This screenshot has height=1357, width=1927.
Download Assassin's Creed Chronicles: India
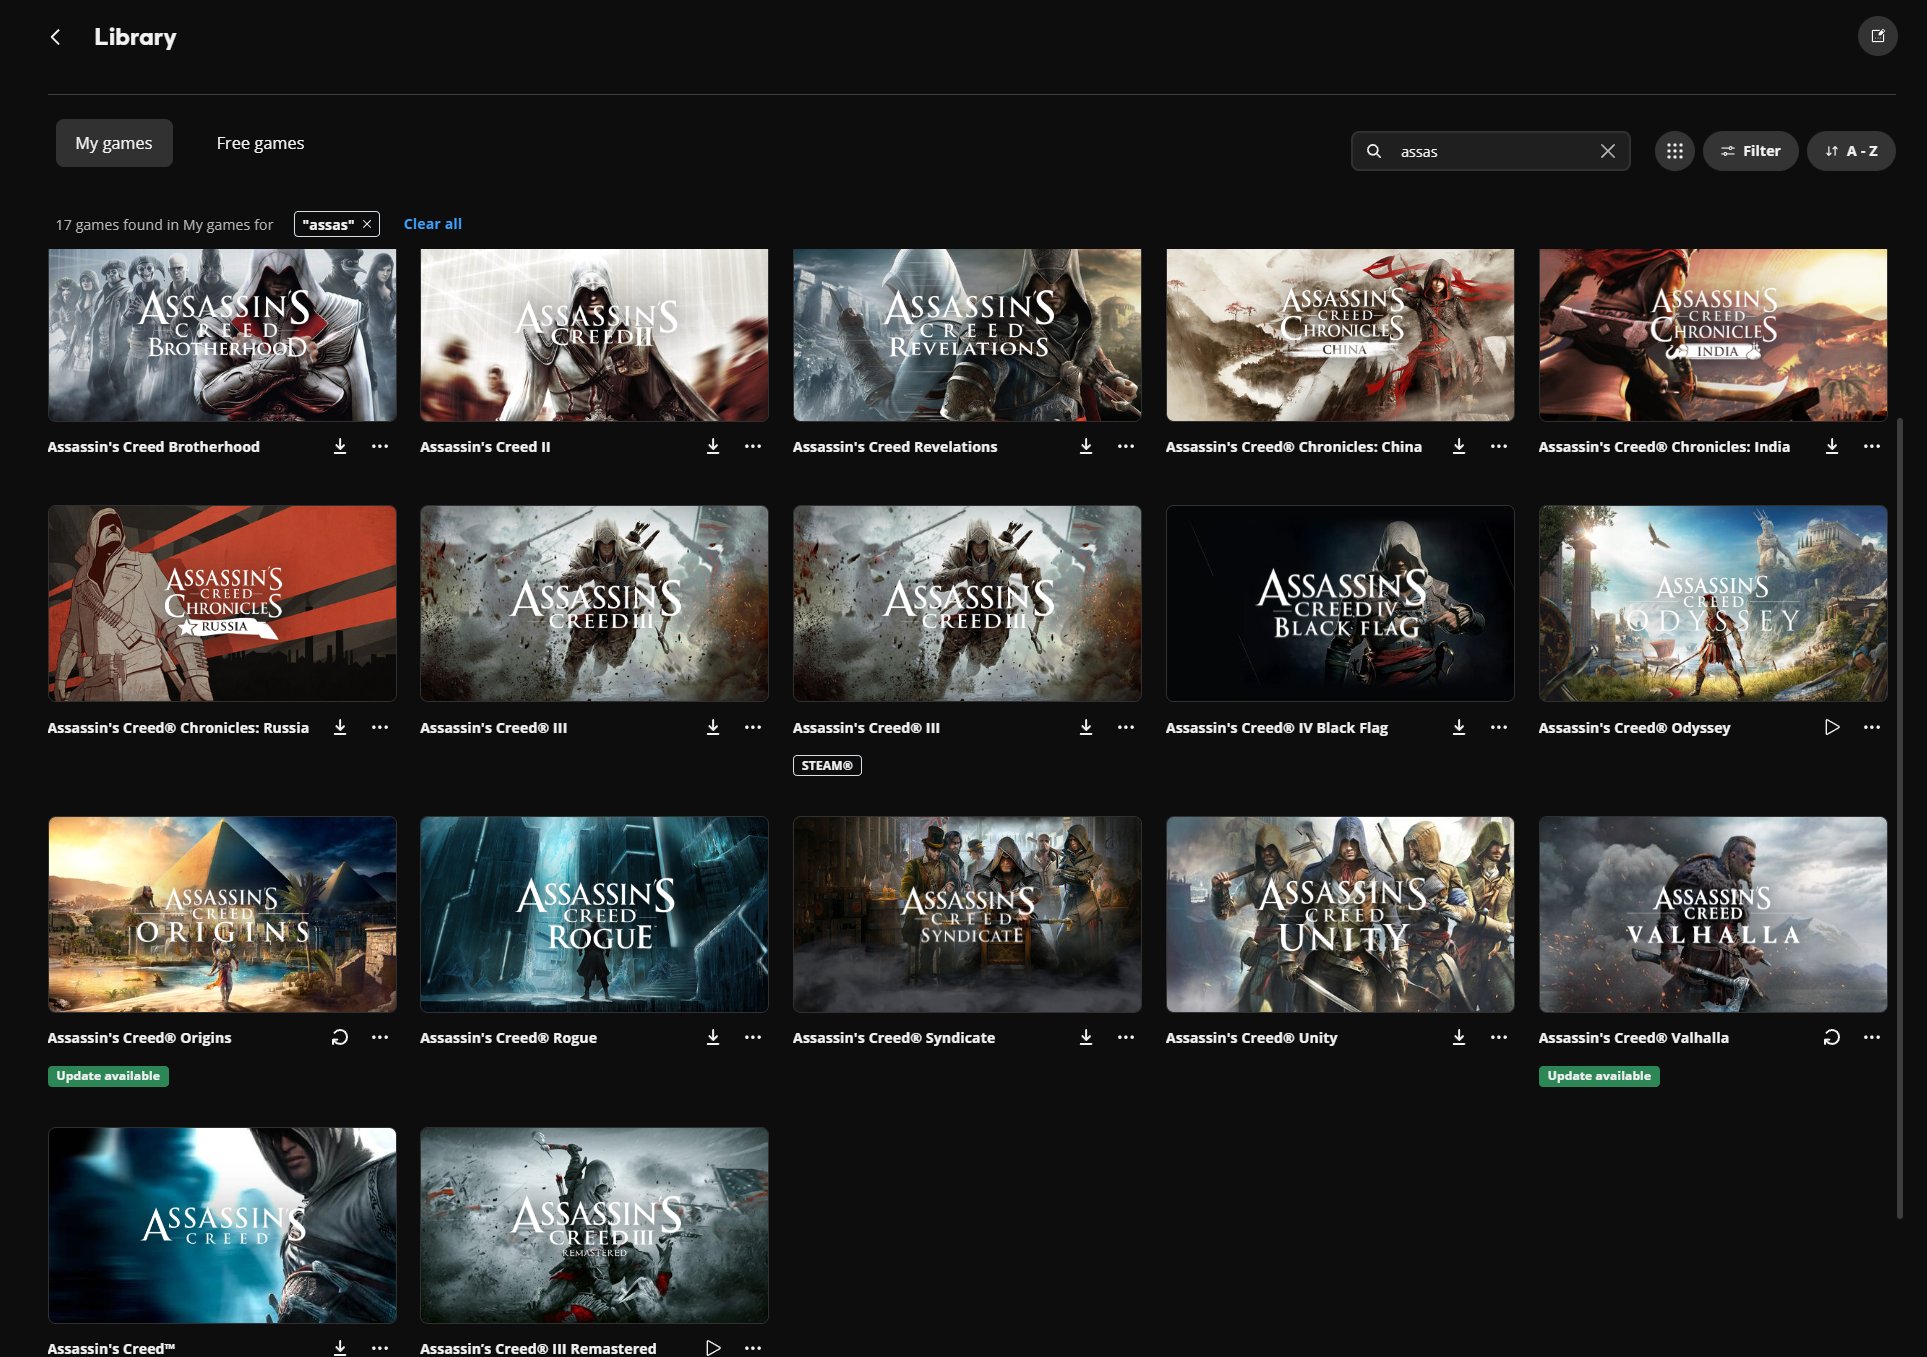pos(1832,447)
